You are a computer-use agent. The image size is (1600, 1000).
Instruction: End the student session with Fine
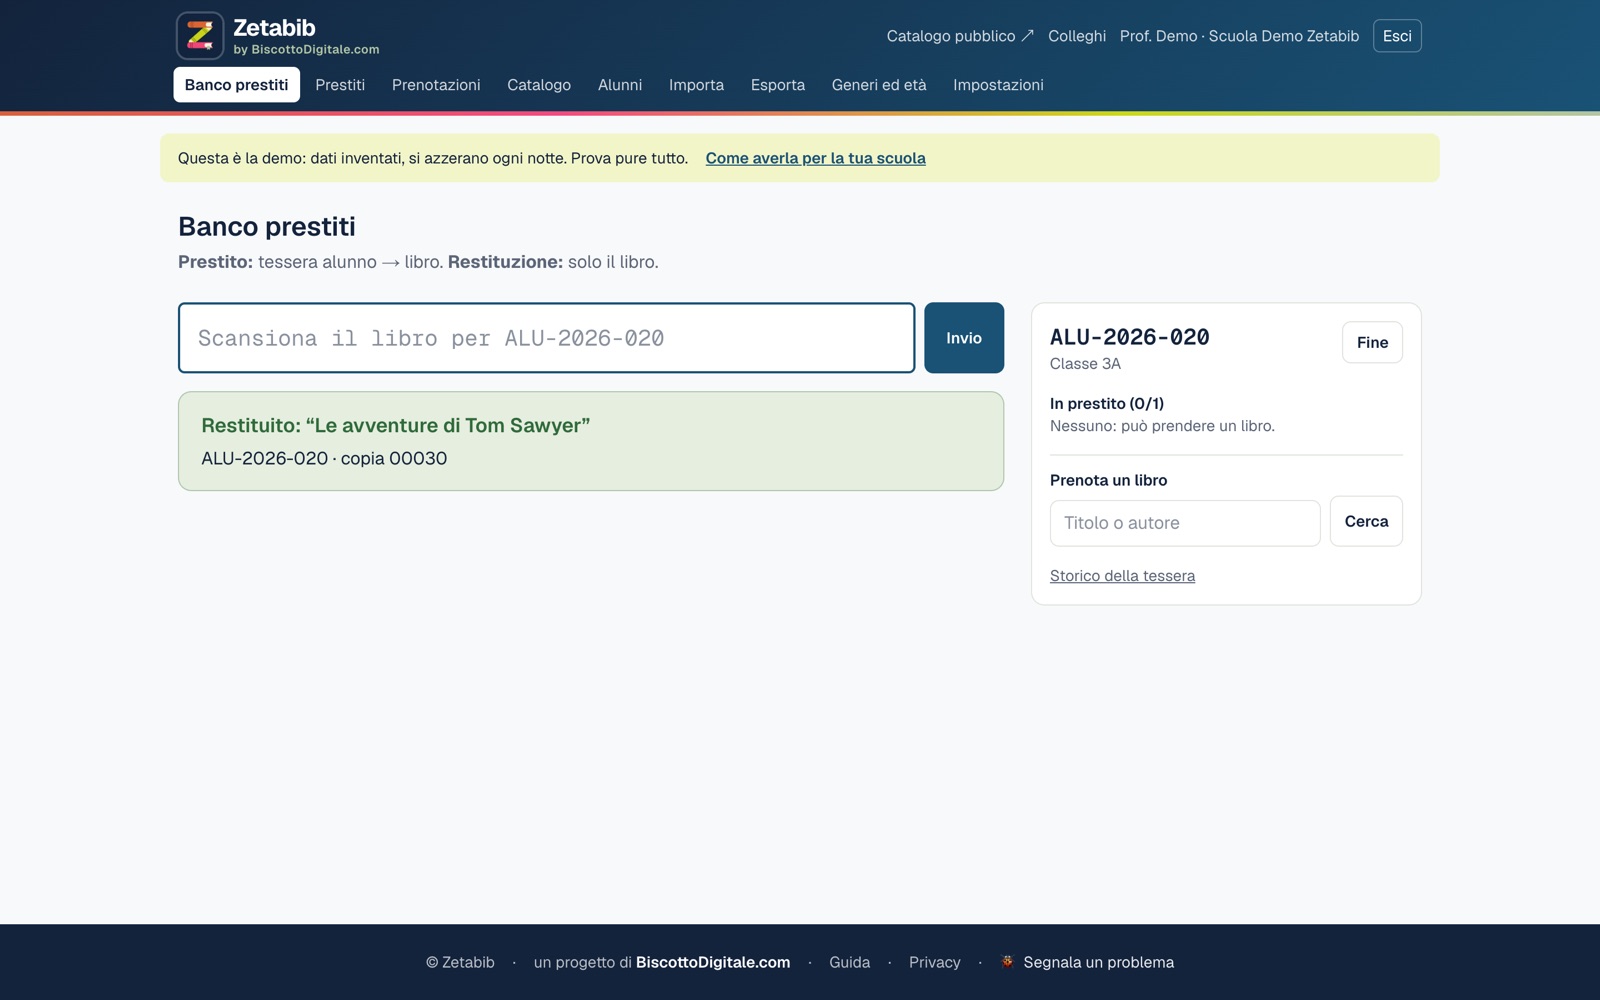[1372, 342]
